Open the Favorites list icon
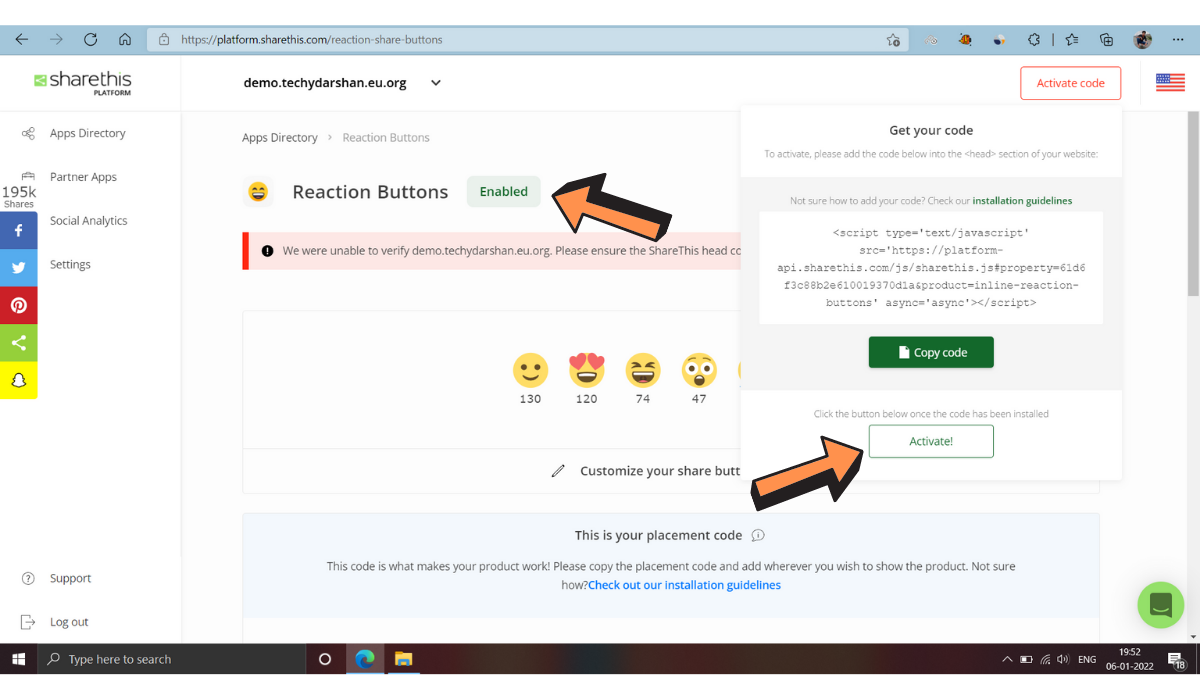This screenshot has height=700, width=1200. 1072,40
